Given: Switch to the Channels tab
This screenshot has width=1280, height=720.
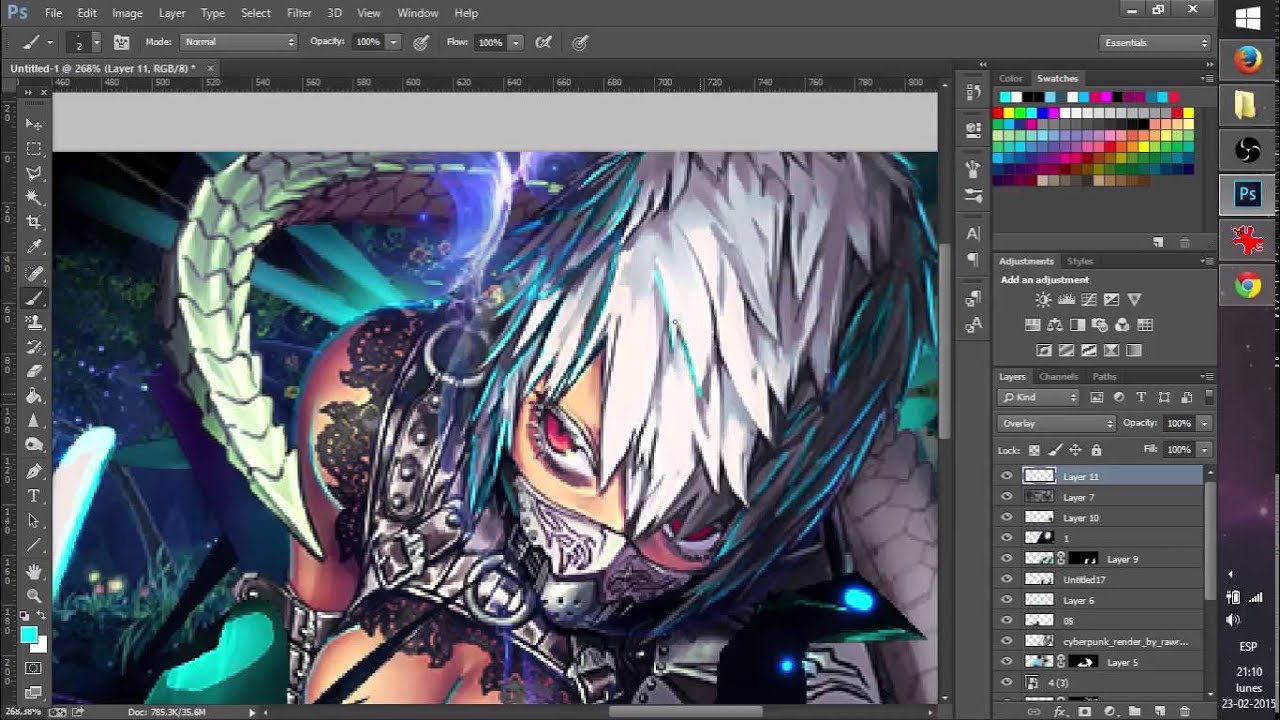Looking at the screenshot, I should click(1058, 377).
